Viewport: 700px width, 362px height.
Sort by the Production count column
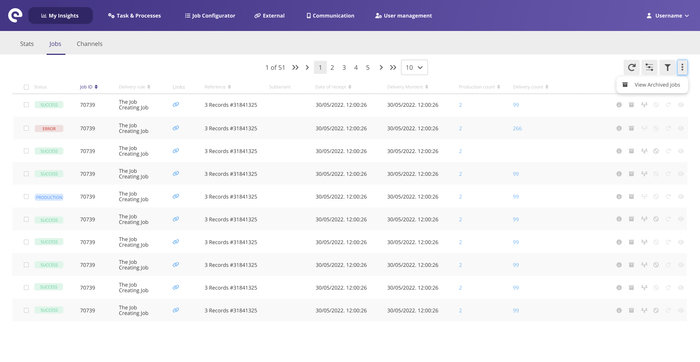[479, 87]
